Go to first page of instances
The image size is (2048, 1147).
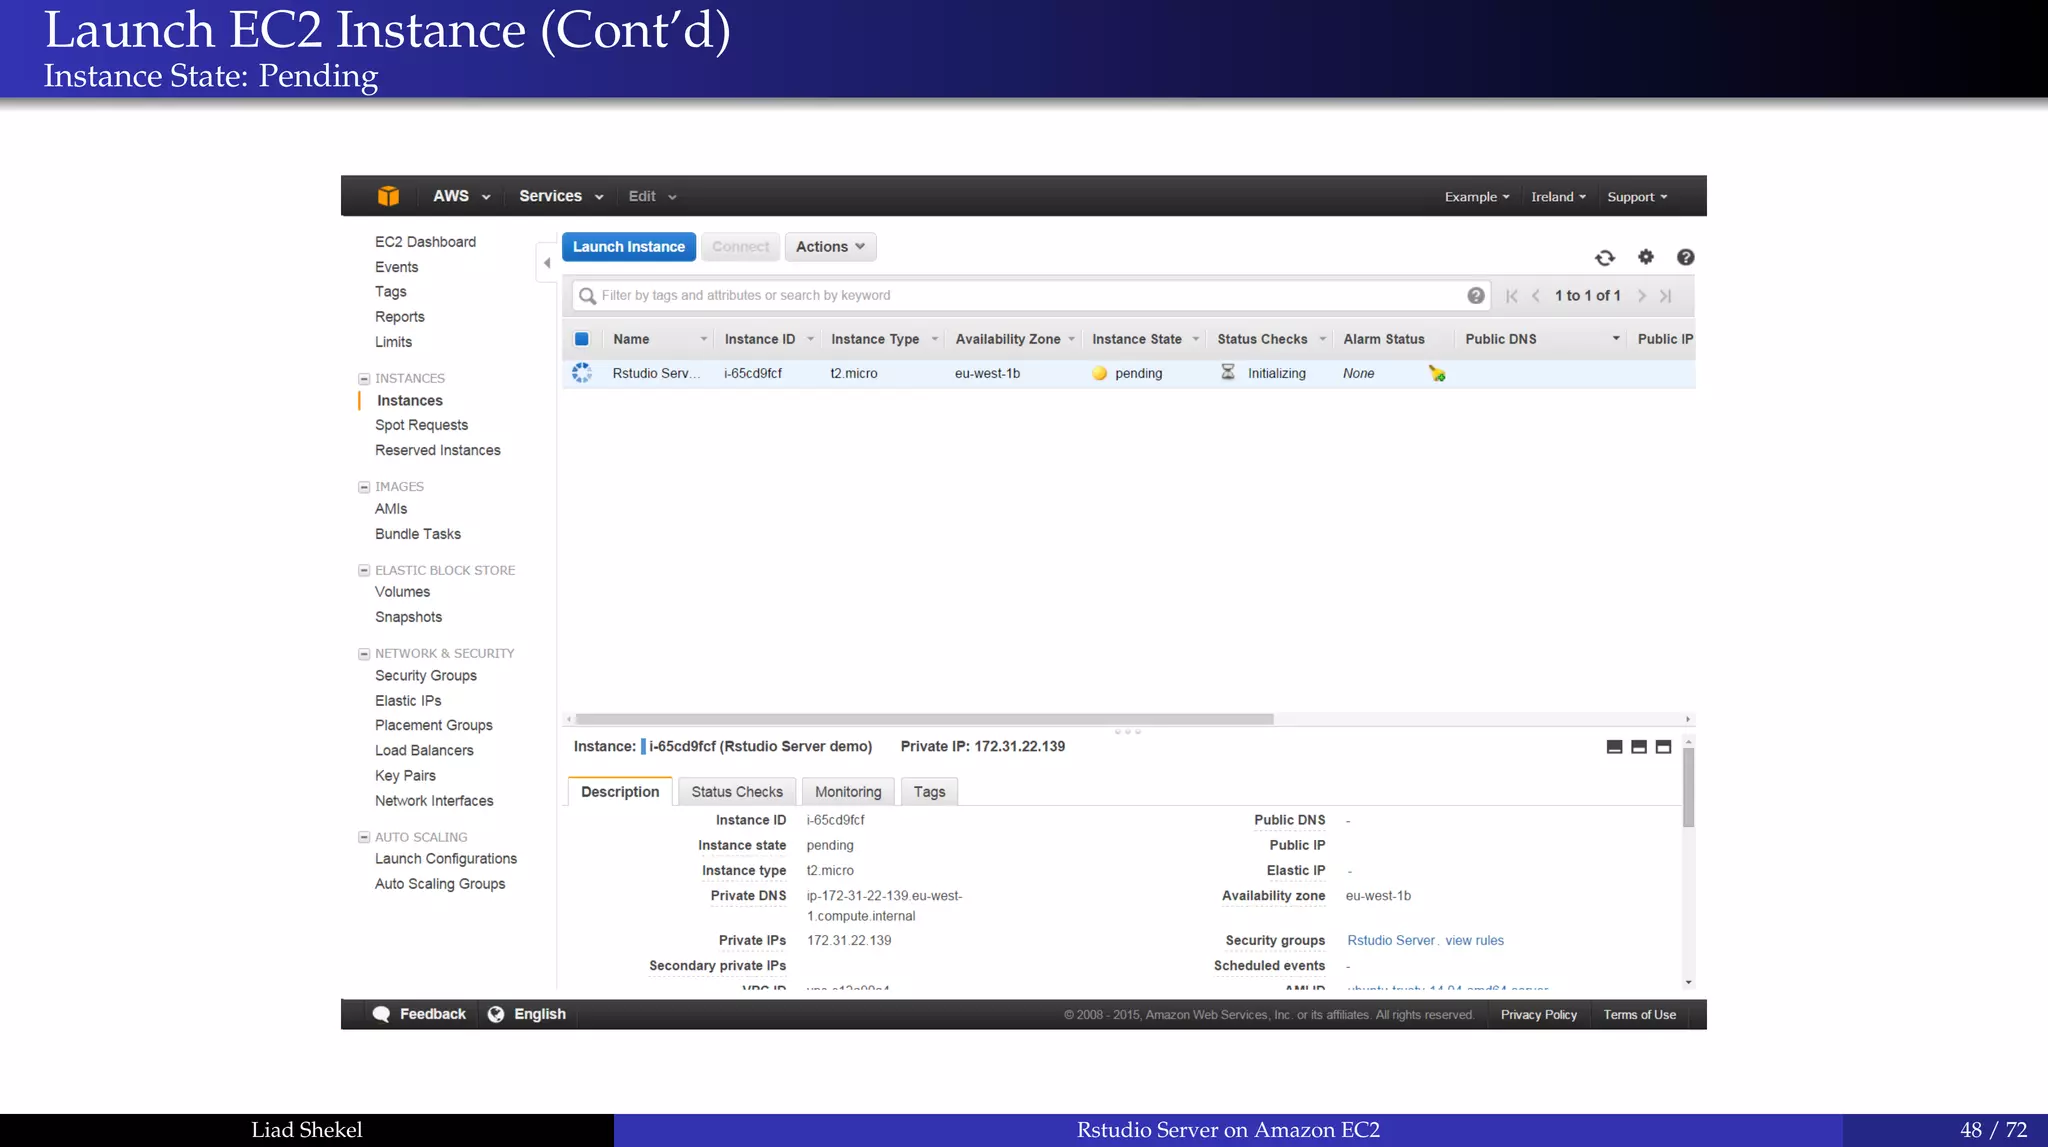[1512, 296]
